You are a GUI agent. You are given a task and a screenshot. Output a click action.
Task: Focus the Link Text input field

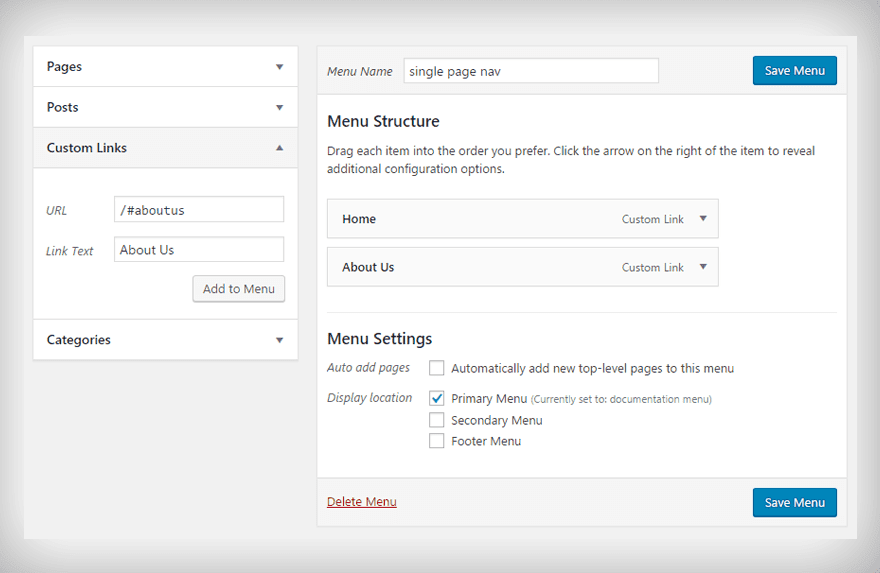(x=199, y=250)
